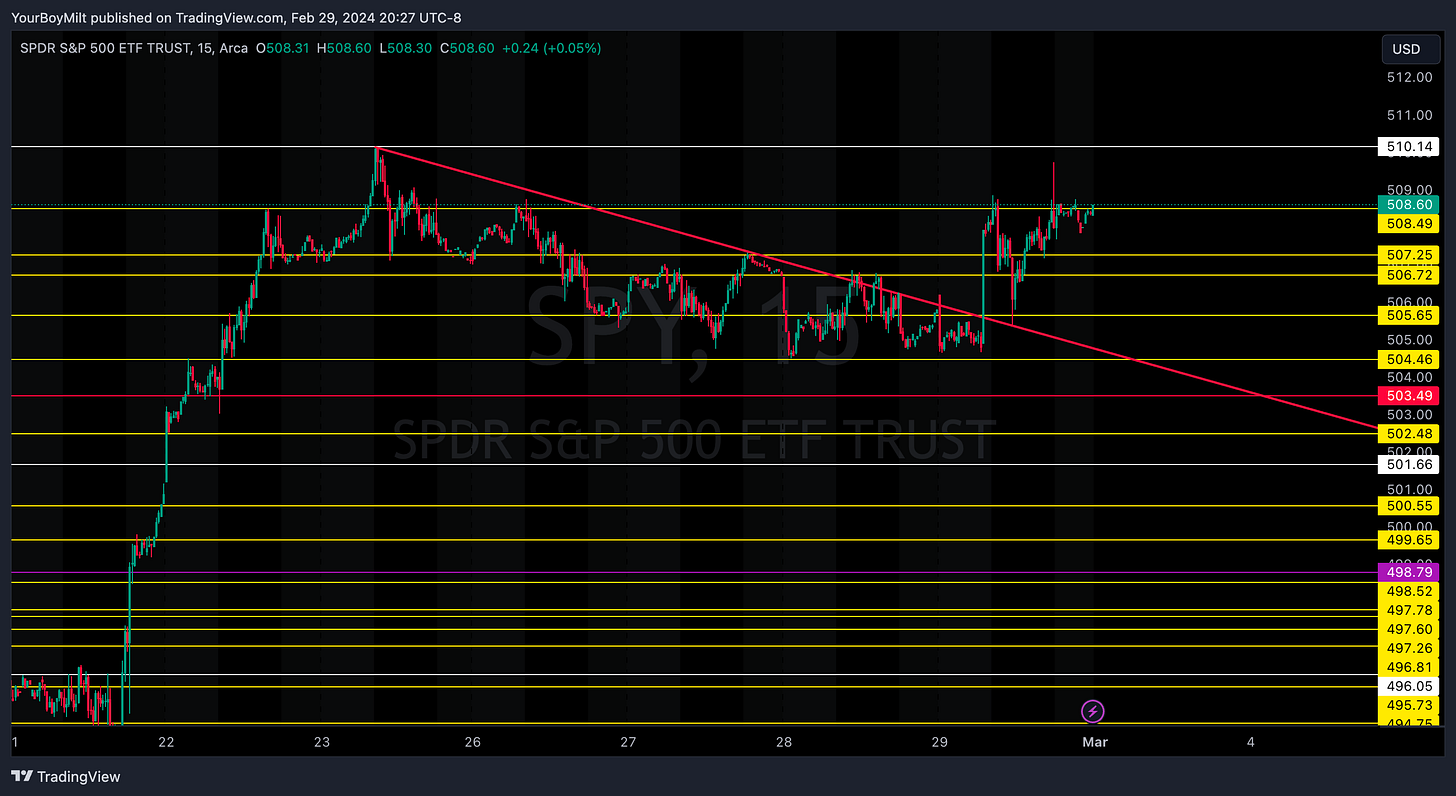Select the yellow 506.72 price label

click(x=1409, y=274)
